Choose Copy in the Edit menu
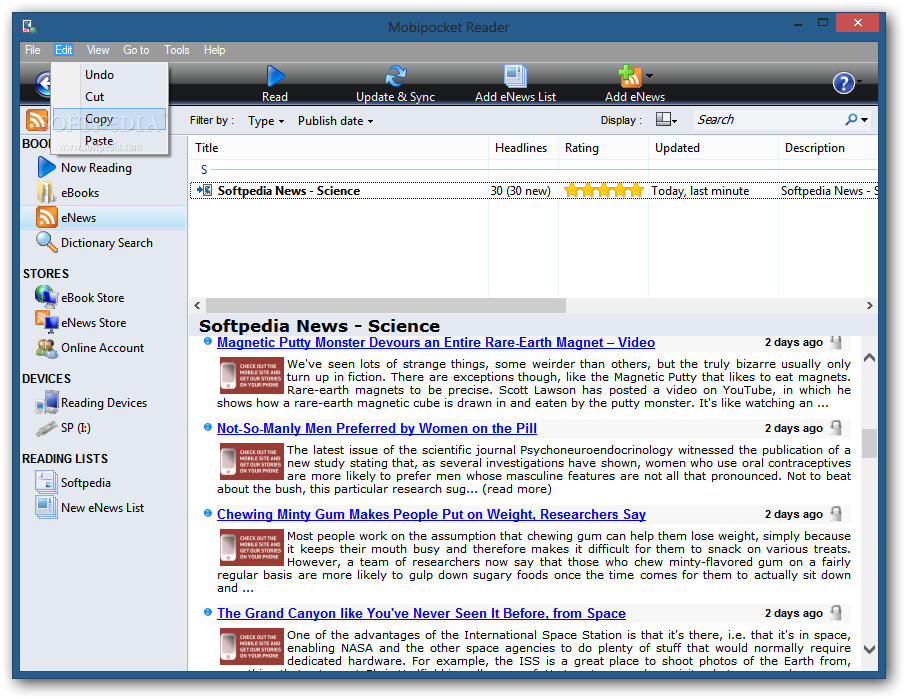Screen dimensions: 906x699 click(x=110, y=118)
